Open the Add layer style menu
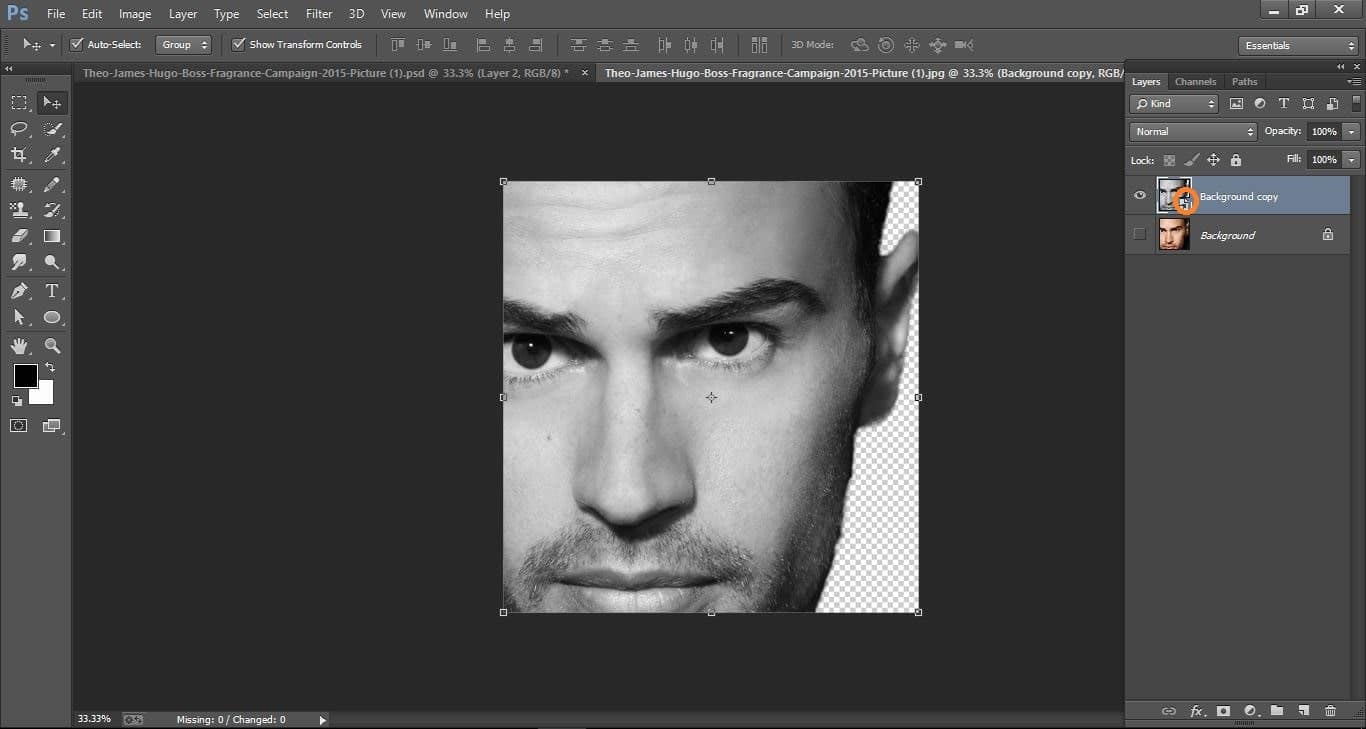 tap(1197, 710)
